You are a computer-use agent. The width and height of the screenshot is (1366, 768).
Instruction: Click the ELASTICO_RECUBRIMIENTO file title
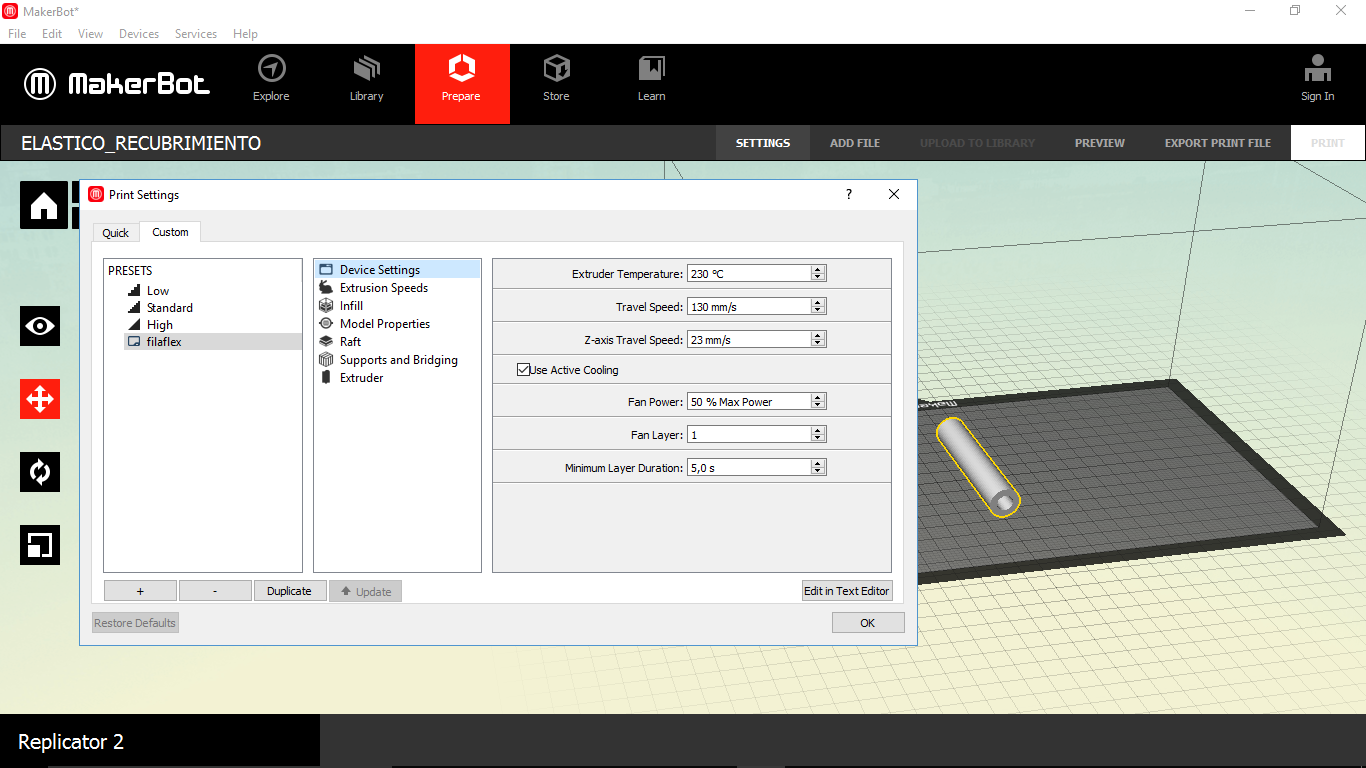click(x=141, y=143)
